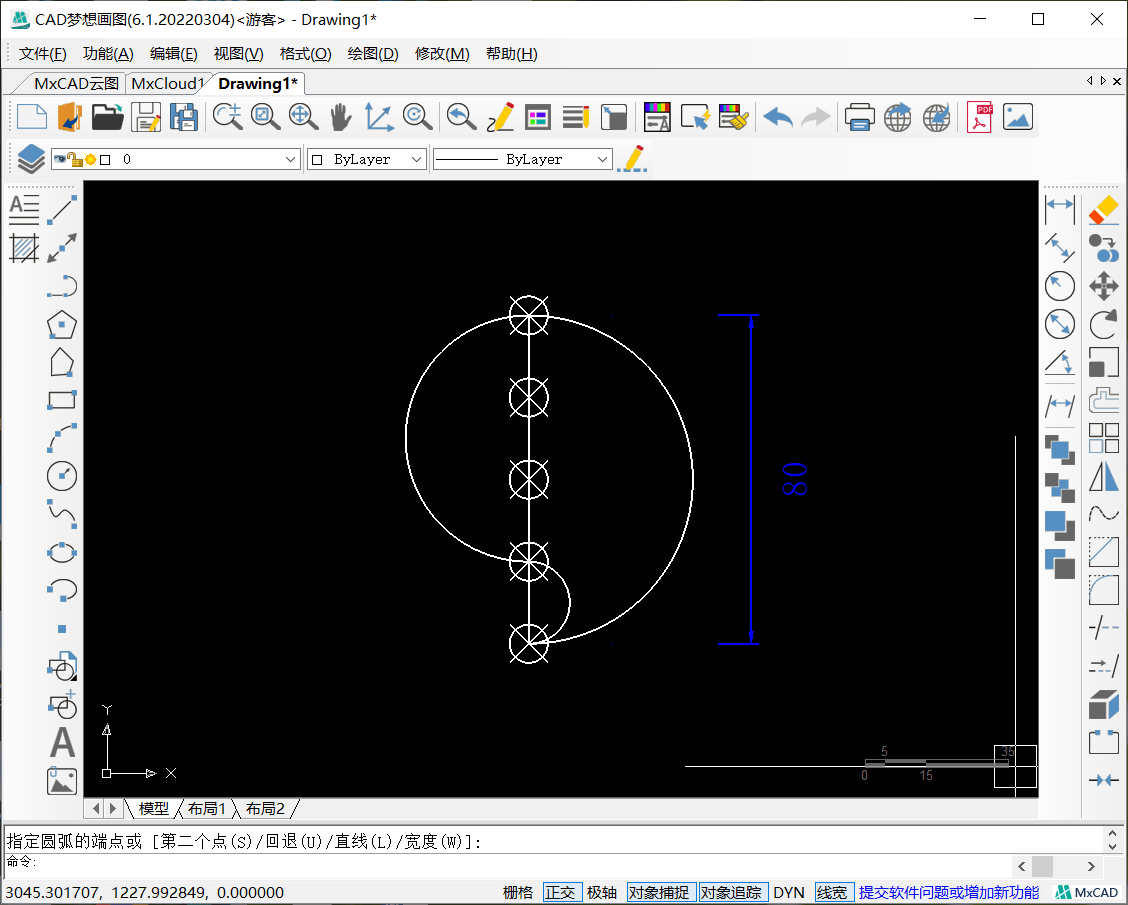Click the Save As double-floppy icon
The width and height of the screenshot is (1128, 905).
183,117
